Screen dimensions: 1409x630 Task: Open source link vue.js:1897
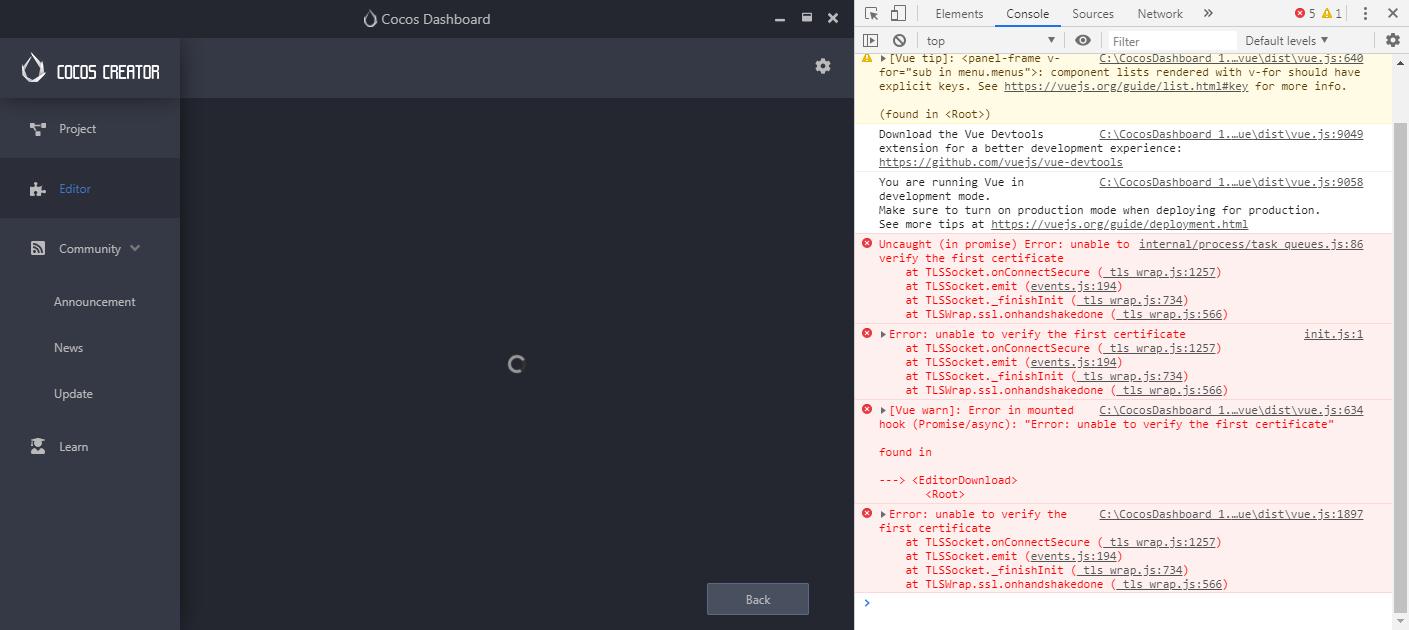(1231, 514)
